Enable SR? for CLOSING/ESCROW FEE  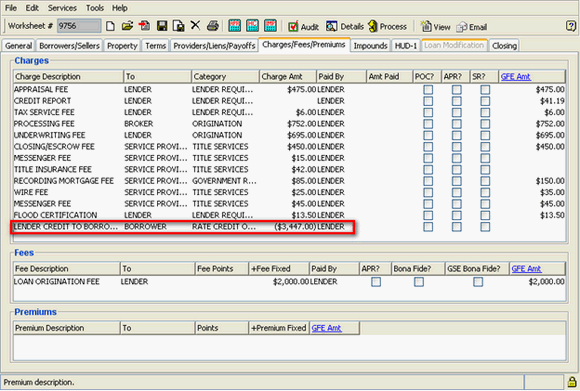[485, 147]
